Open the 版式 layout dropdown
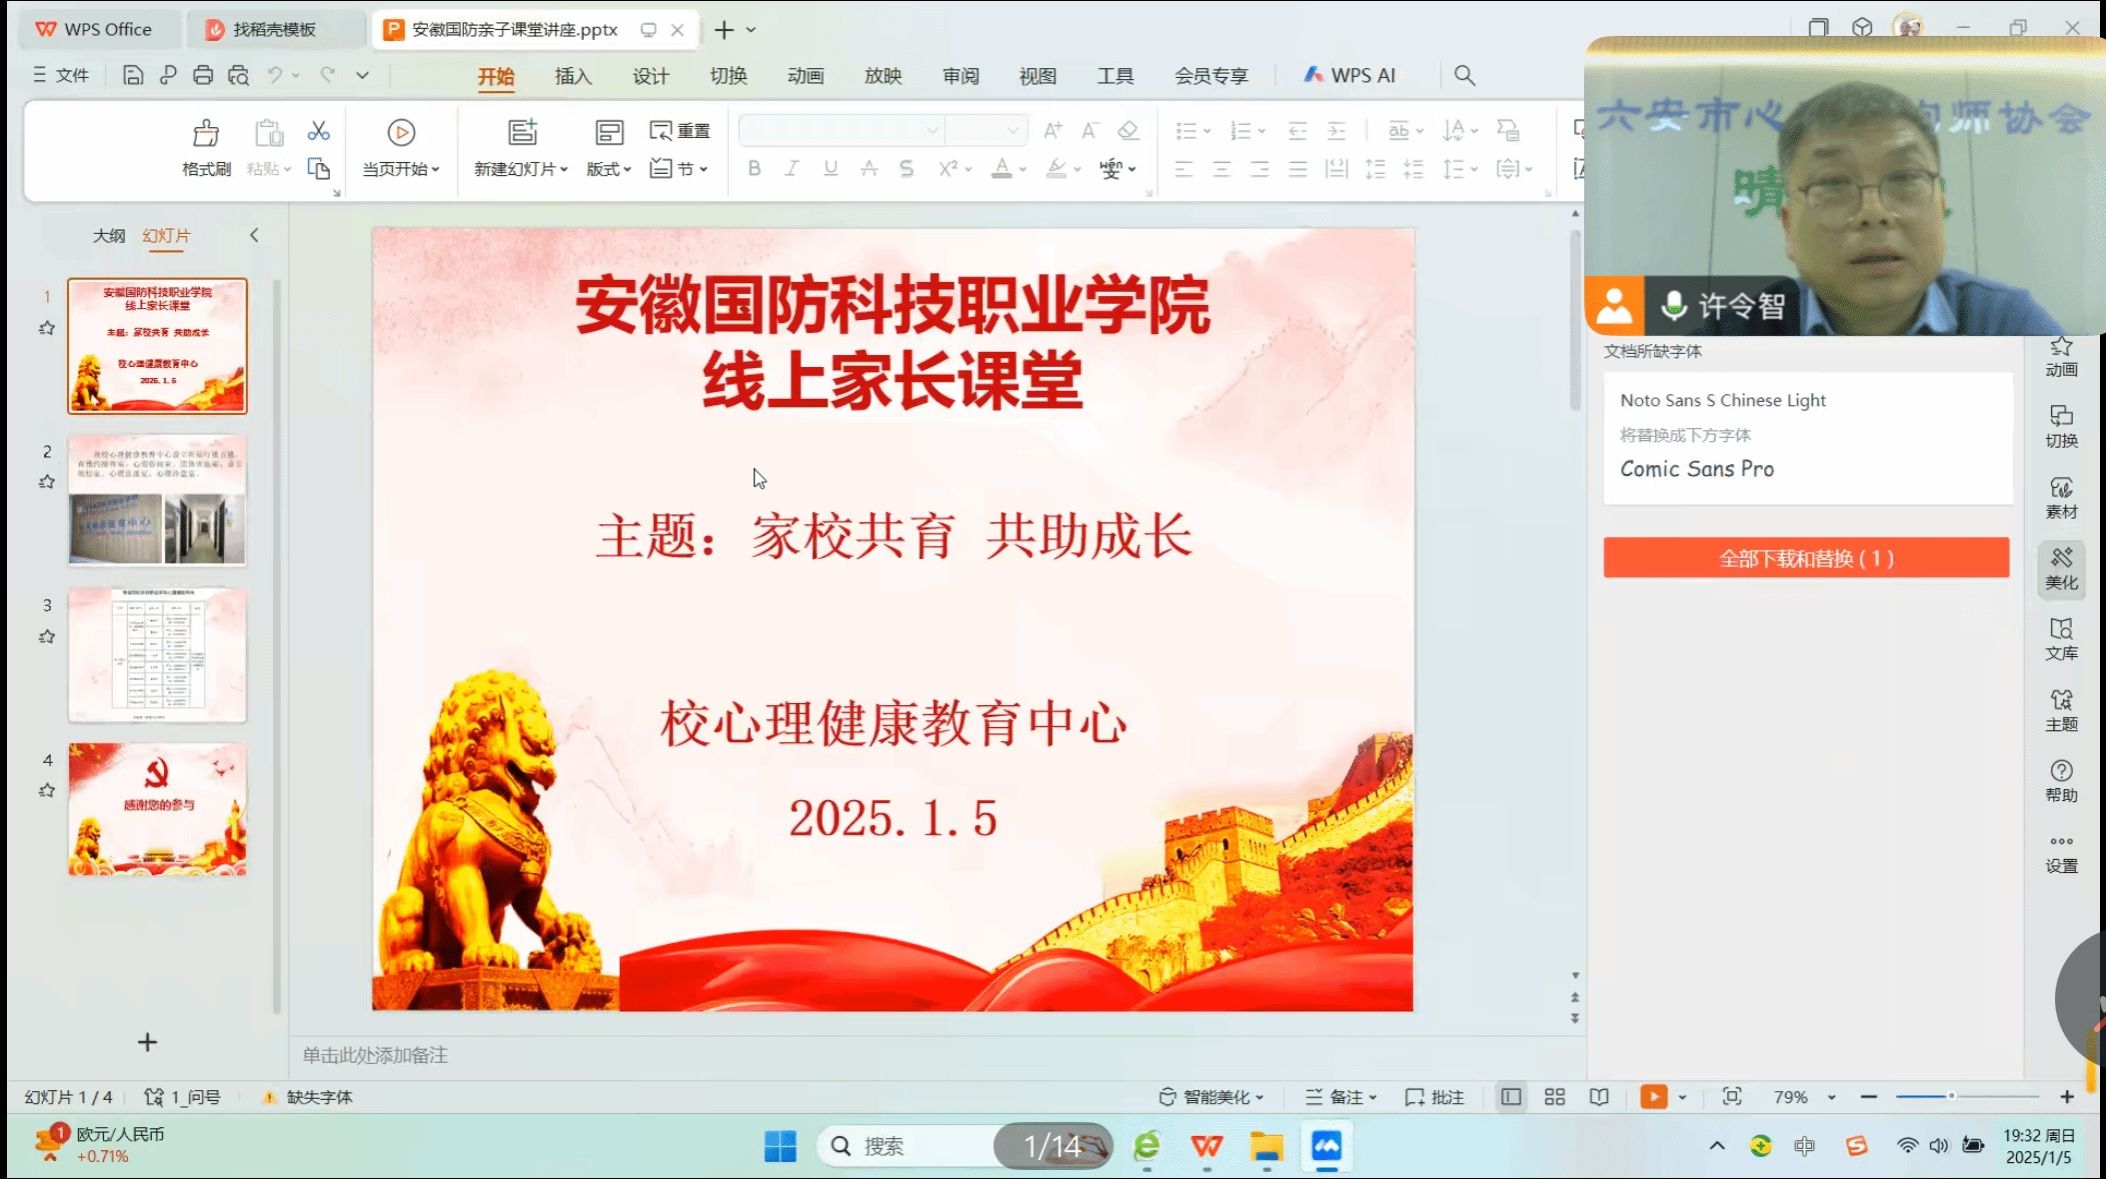 608,169
